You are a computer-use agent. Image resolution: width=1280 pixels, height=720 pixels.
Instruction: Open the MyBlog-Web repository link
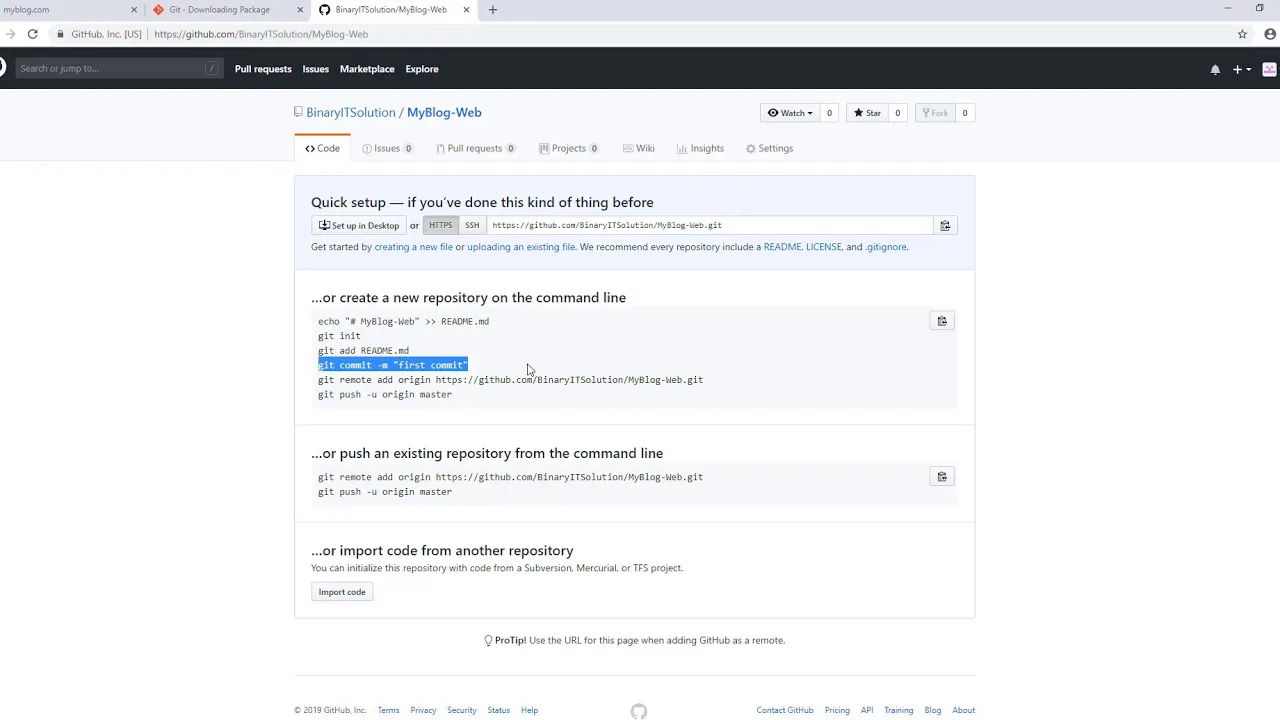pos(444,113)
